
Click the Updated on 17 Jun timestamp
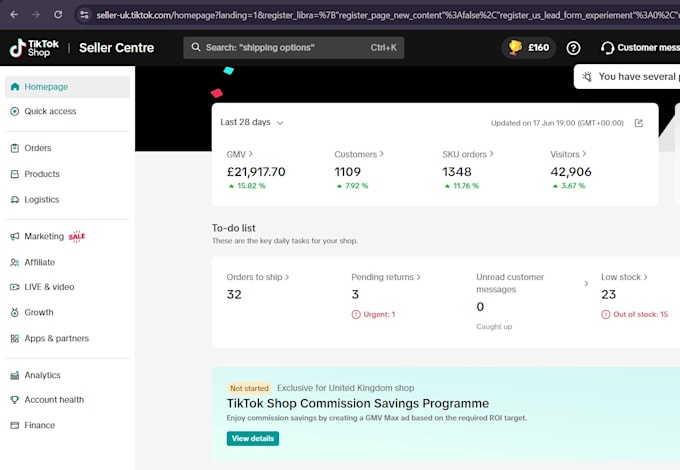[557, 123]
